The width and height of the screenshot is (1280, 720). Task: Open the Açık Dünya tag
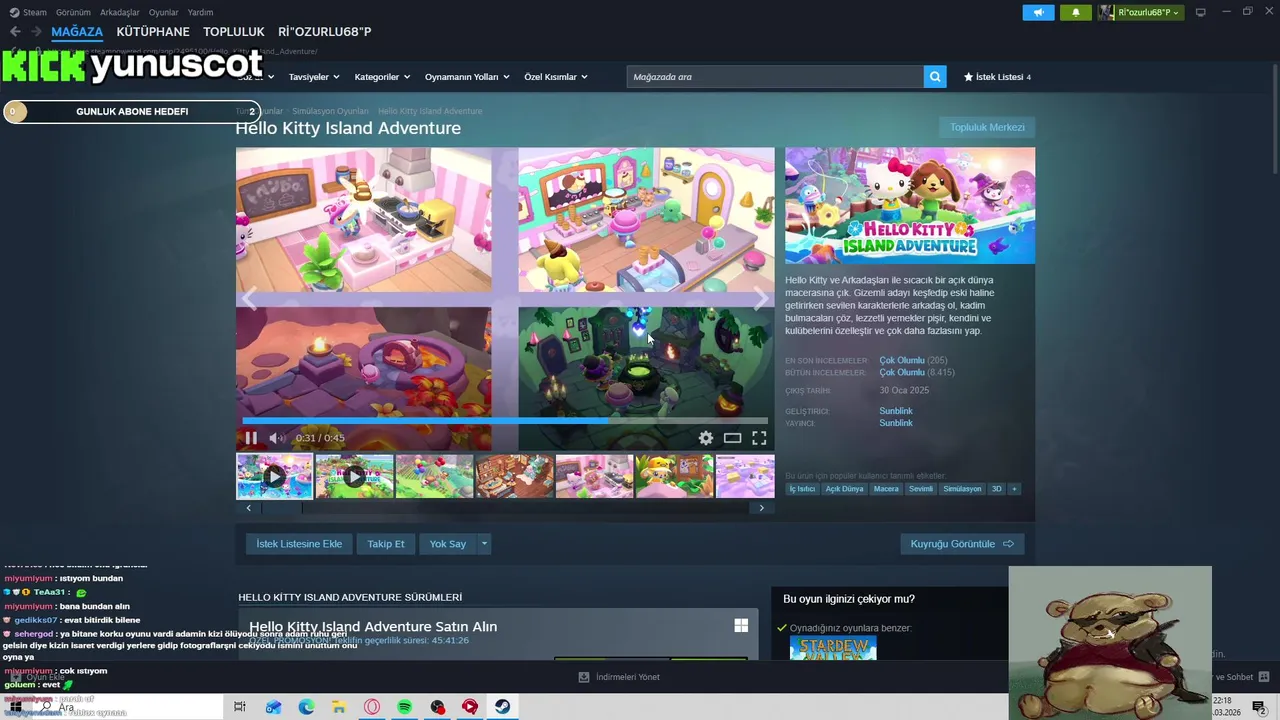pos(844,489)
